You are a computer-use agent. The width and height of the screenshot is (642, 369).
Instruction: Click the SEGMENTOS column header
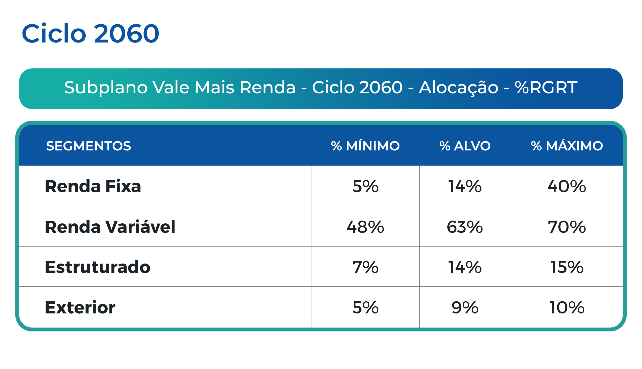click(88, 146)
